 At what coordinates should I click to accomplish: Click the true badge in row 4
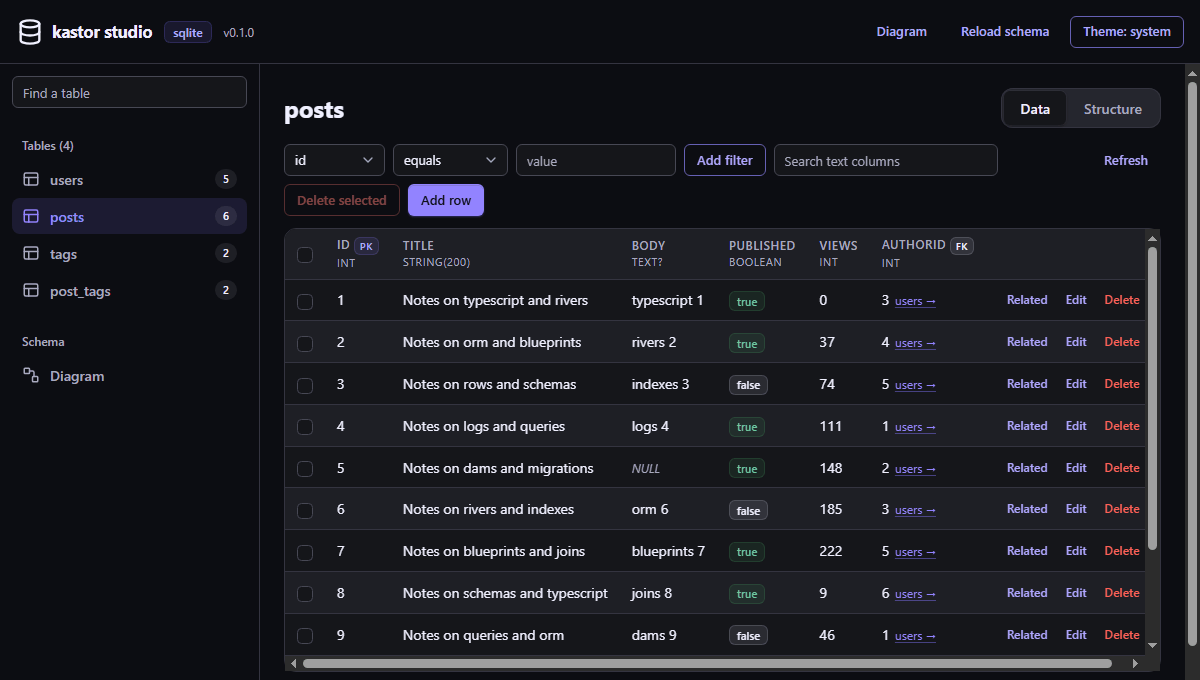click(747, 427)
